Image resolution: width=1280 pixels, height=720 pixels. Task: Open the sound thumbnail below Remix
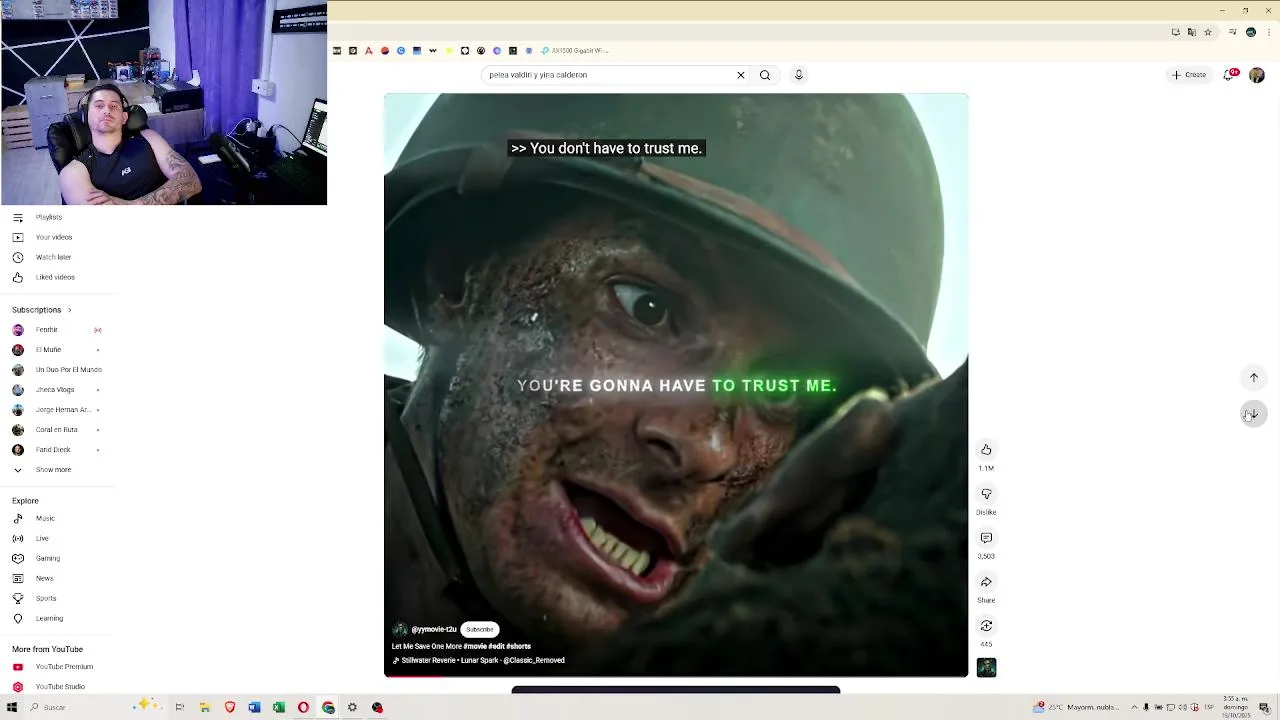[x=986, y=667]
